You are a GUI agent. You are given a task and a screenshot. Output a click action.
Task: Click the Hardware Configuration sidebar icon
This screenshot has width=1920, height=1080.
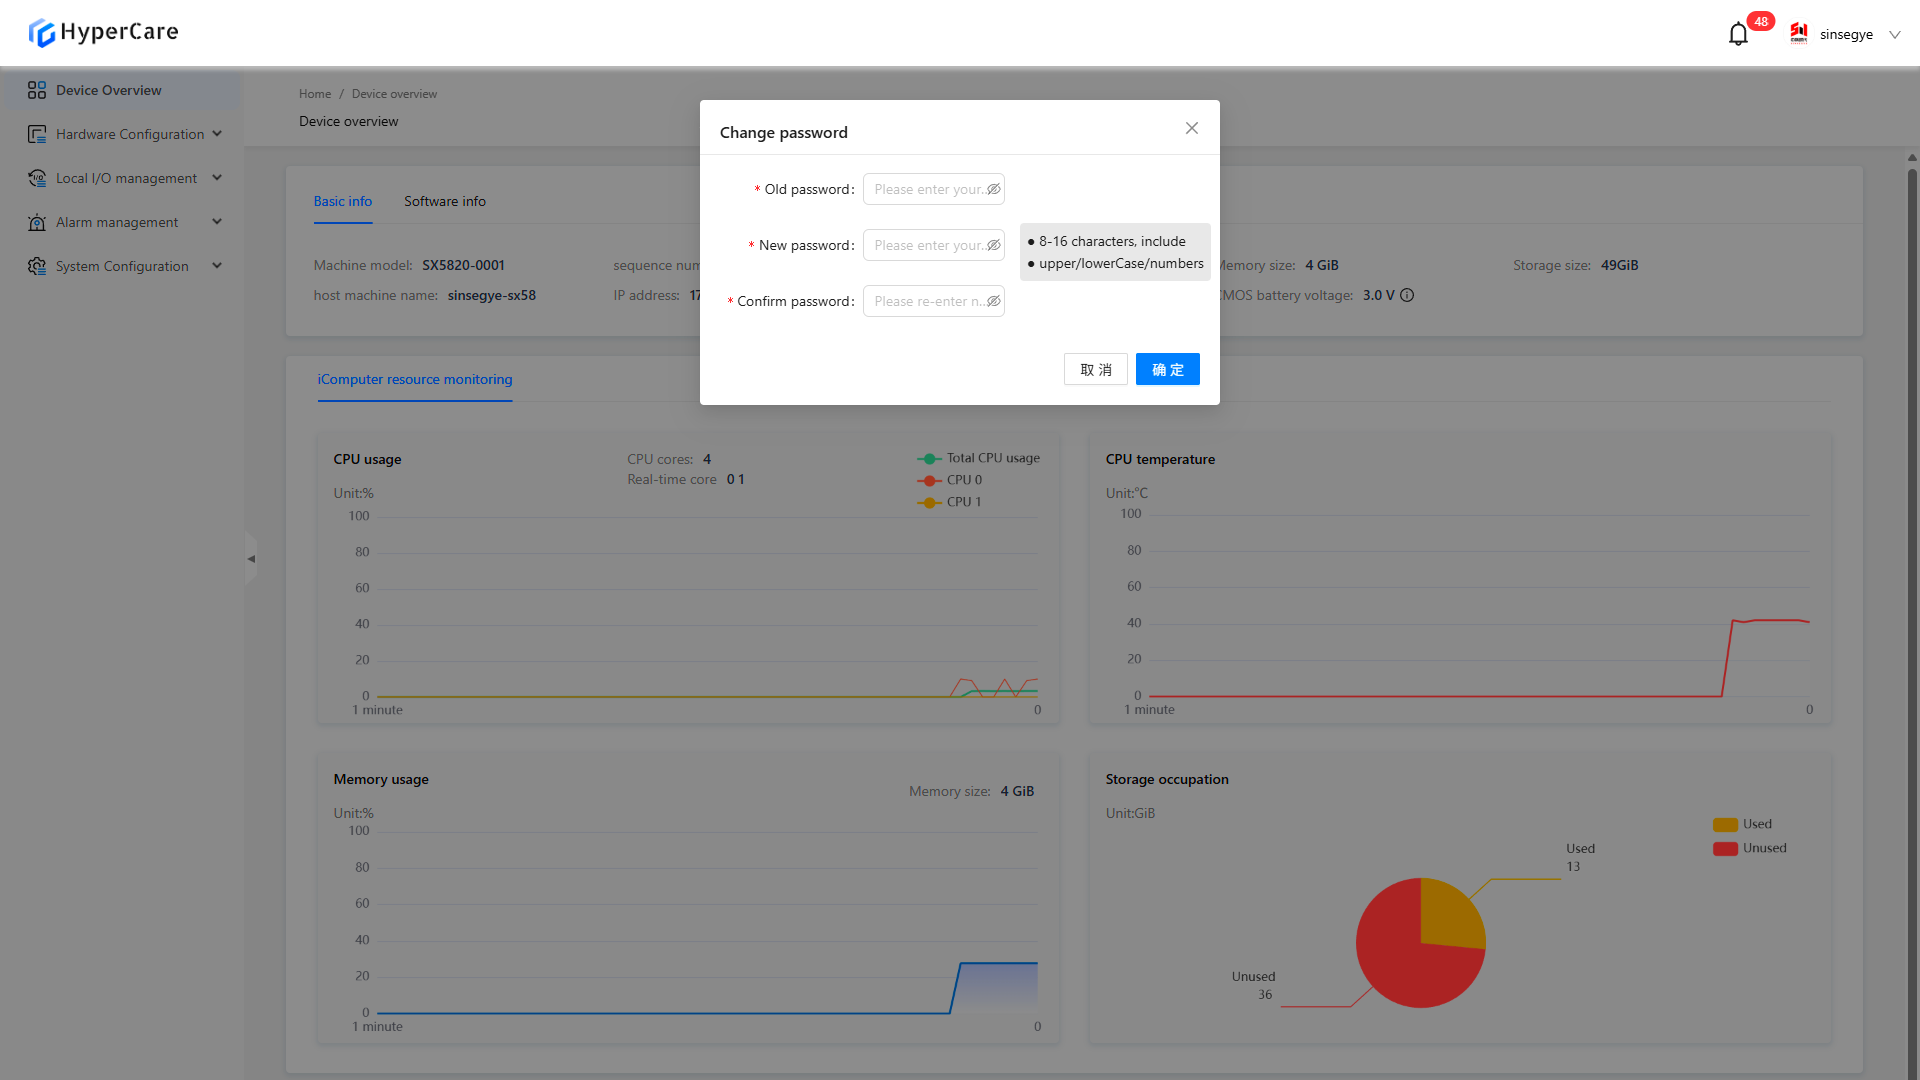click(37, 134)
